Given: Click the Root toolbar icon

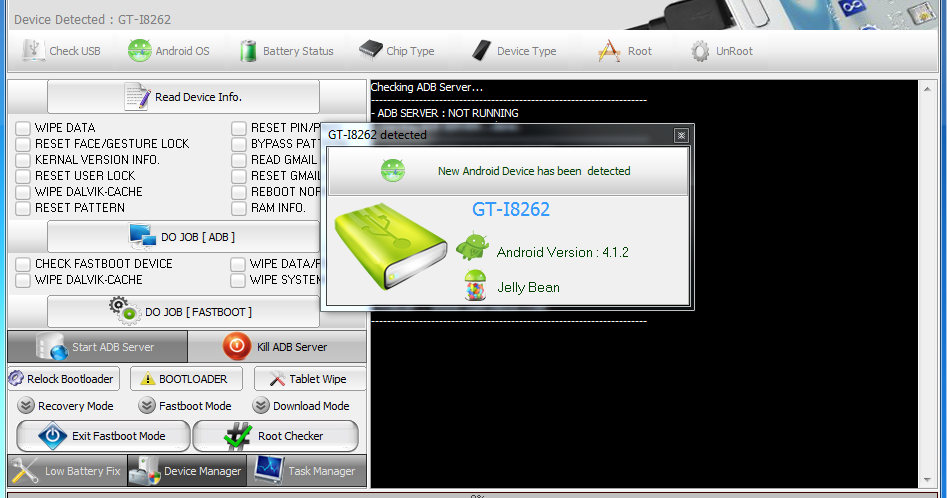Looking at the screenshot, I should coord(609,51).
